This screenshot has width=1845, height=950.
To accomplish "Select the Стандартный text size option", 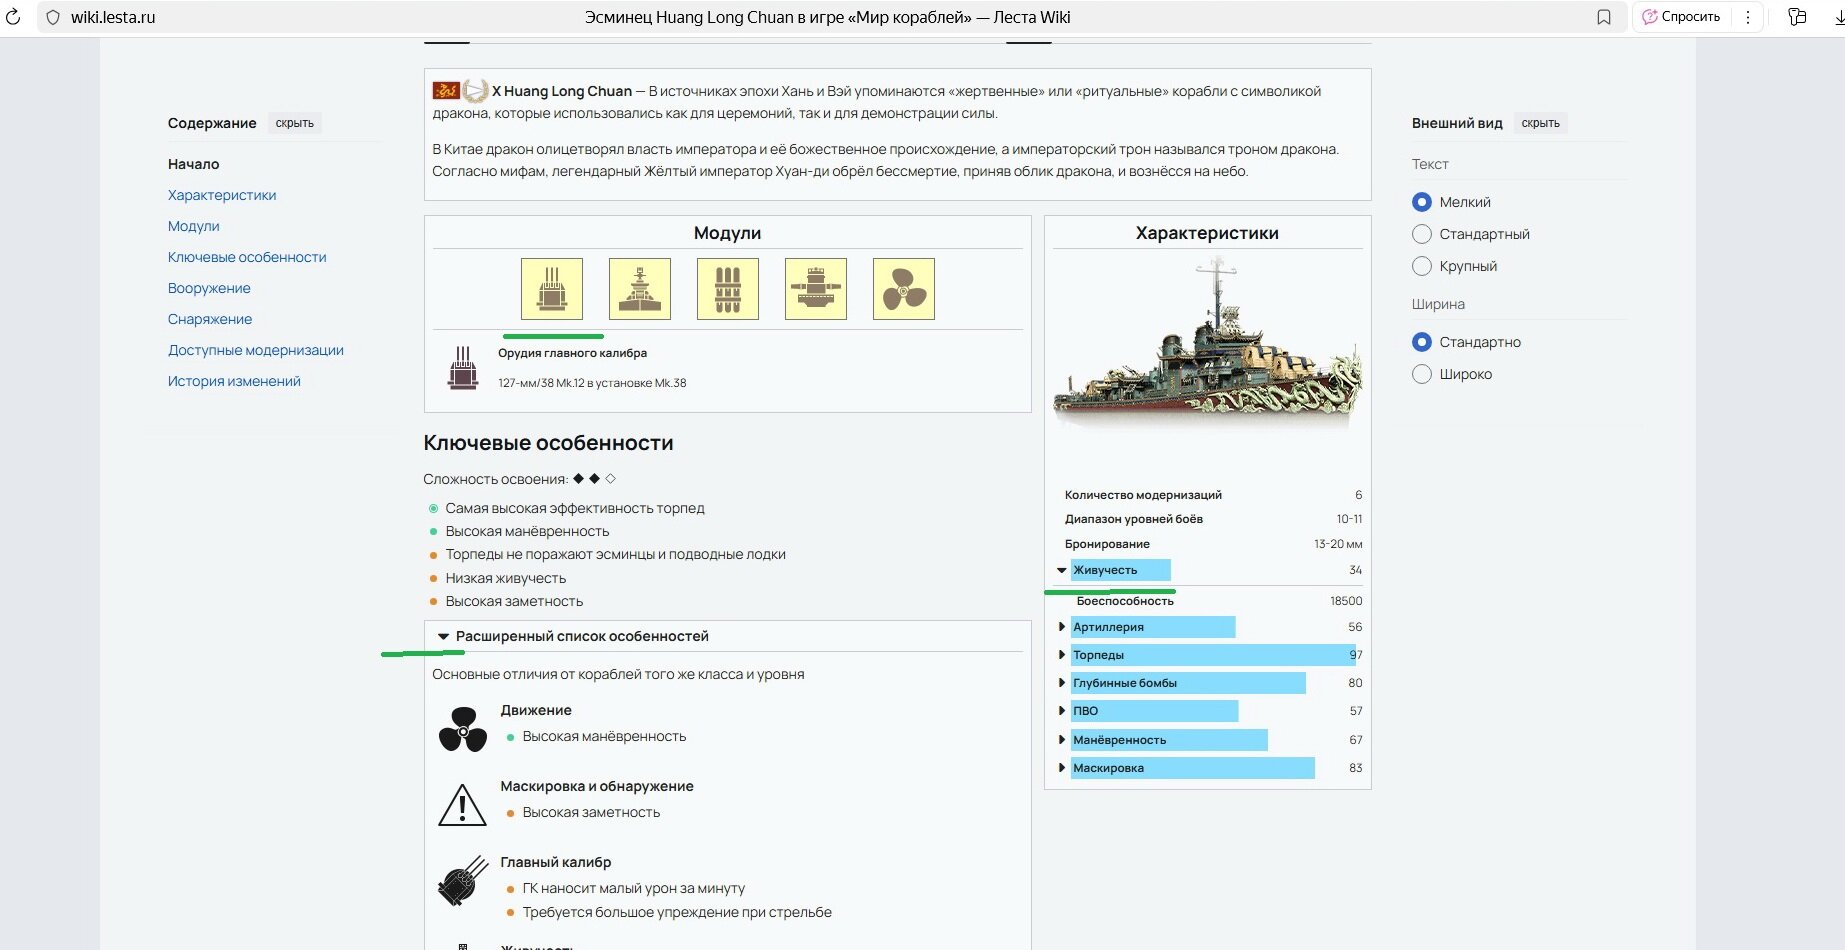I will coord(1421,234).
